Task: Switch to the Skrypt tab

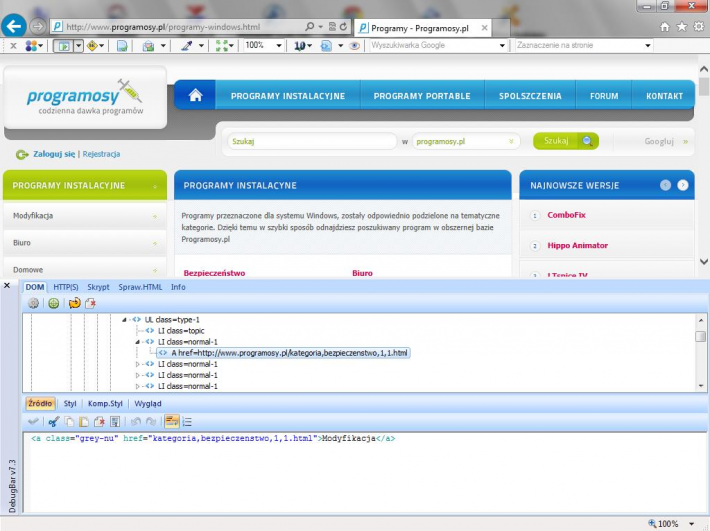Action: pos(98,287)
